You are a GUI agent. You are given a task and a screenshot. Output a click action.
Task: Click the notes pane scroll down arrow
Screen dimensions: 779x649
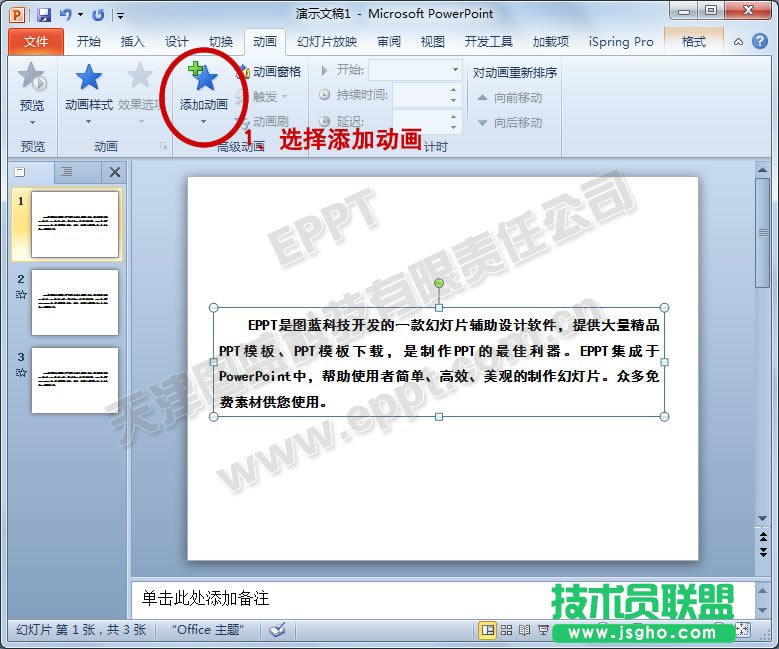[x=762, y=610]
